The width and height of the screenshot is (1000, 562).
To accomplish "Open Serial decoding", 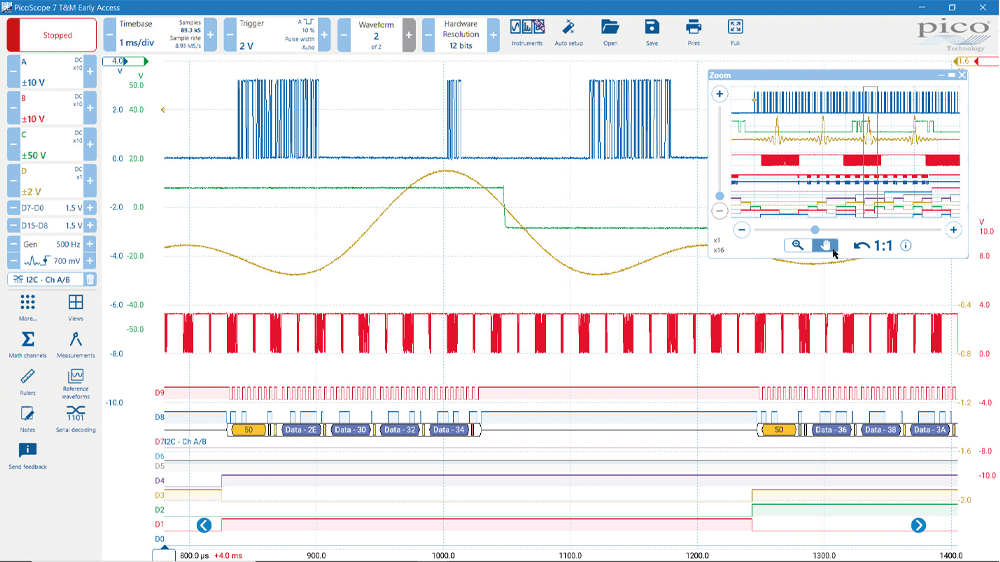I will 75,419.
